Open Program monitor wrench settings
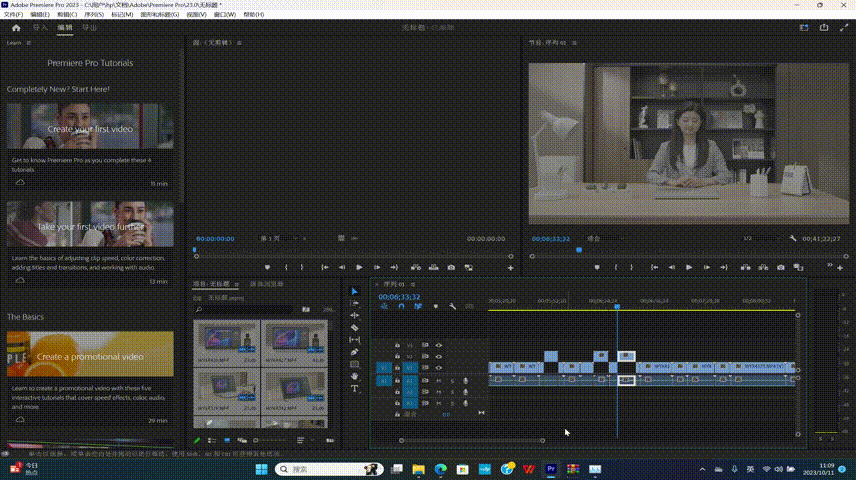This screenshot has width=856, height=480. 793,239
